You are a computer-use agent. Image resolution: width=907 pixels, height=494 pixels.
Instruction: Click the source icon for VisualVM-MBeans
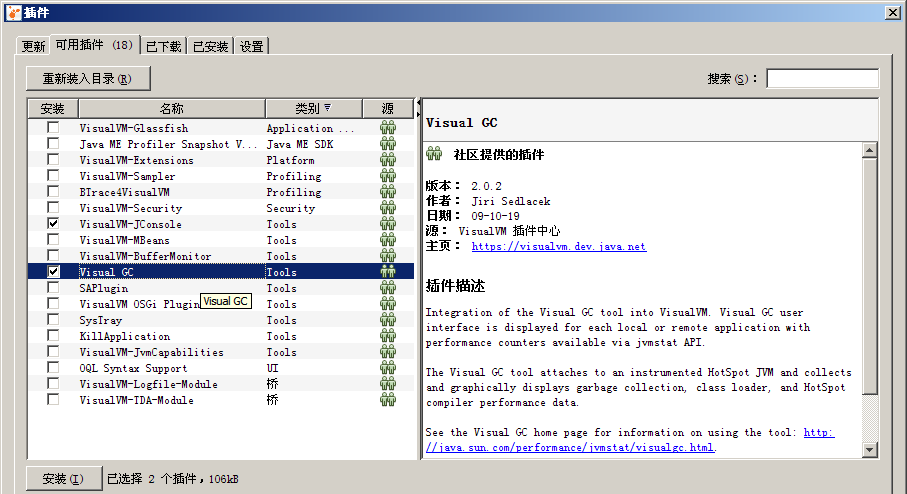(388, 239)
